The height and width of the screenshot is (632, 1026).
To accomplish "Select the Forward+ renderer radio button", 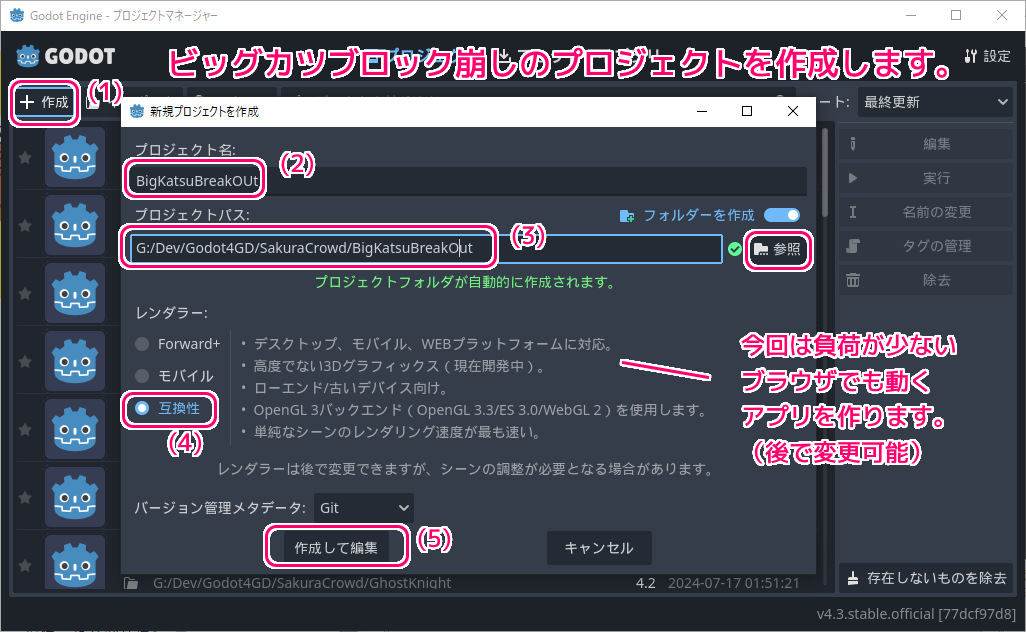I will [x=142, y=344].
